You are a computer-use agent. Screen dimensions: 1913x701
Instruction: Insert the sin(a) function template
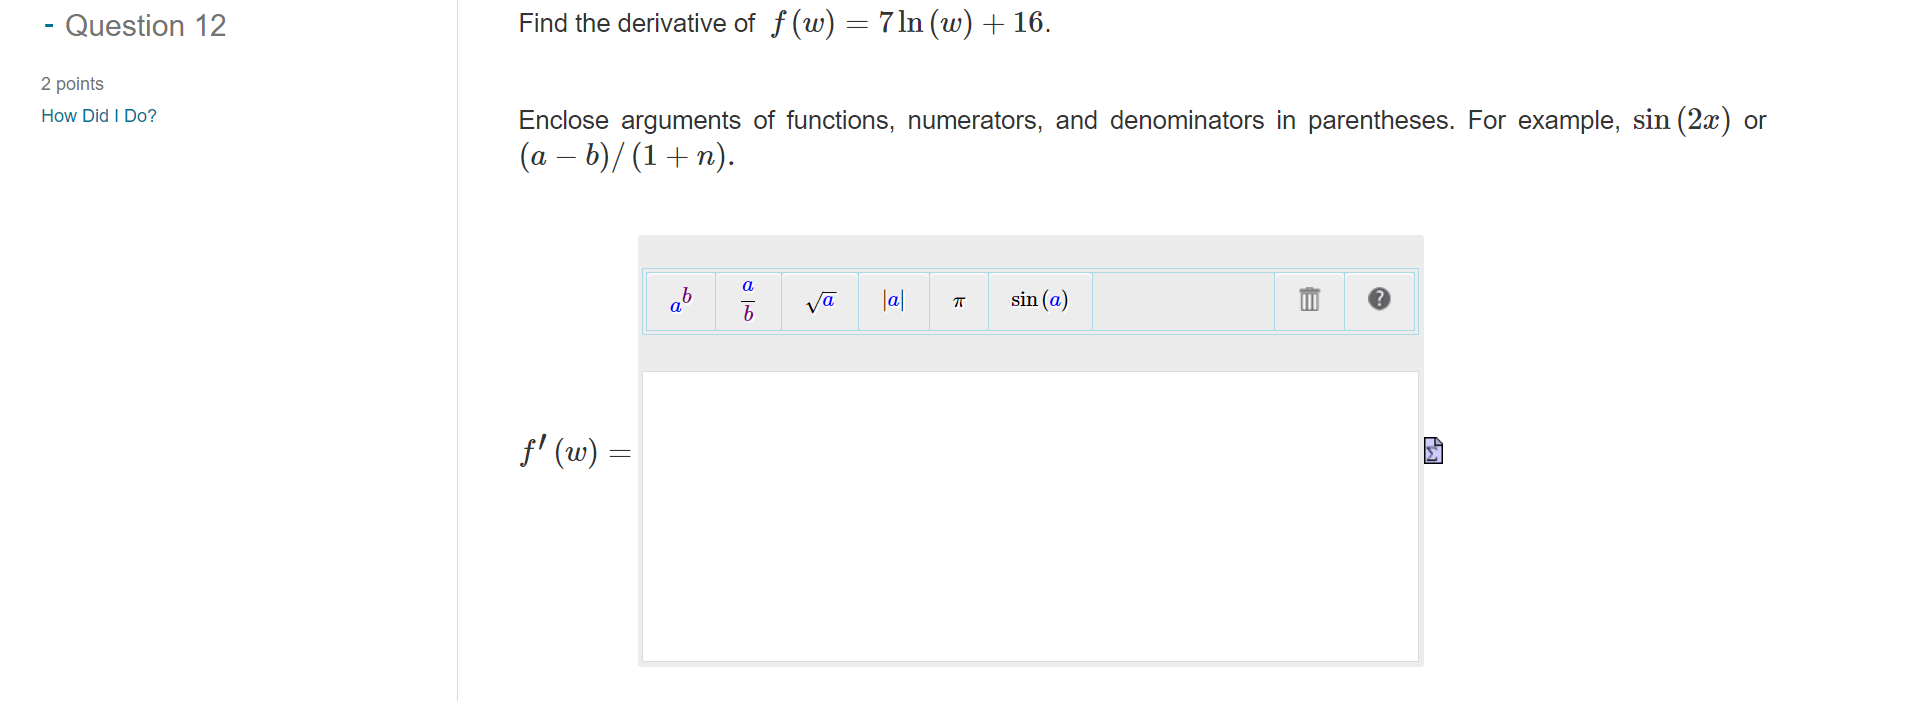click(1040, 301)
